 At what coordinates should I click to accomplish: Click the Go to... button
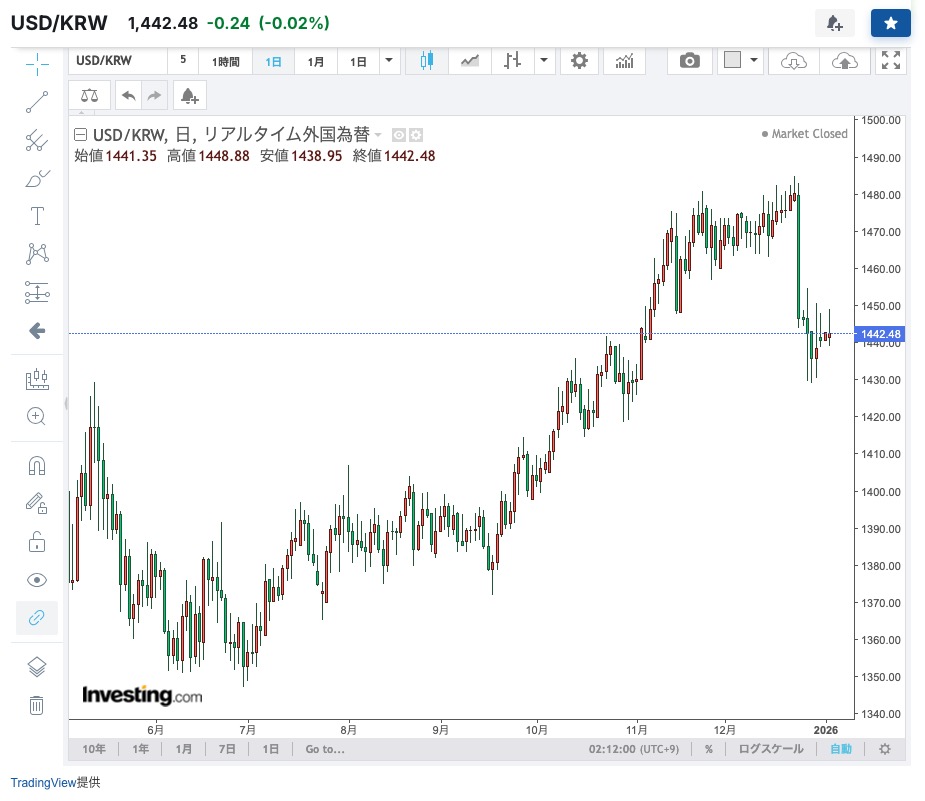point(325,749)
